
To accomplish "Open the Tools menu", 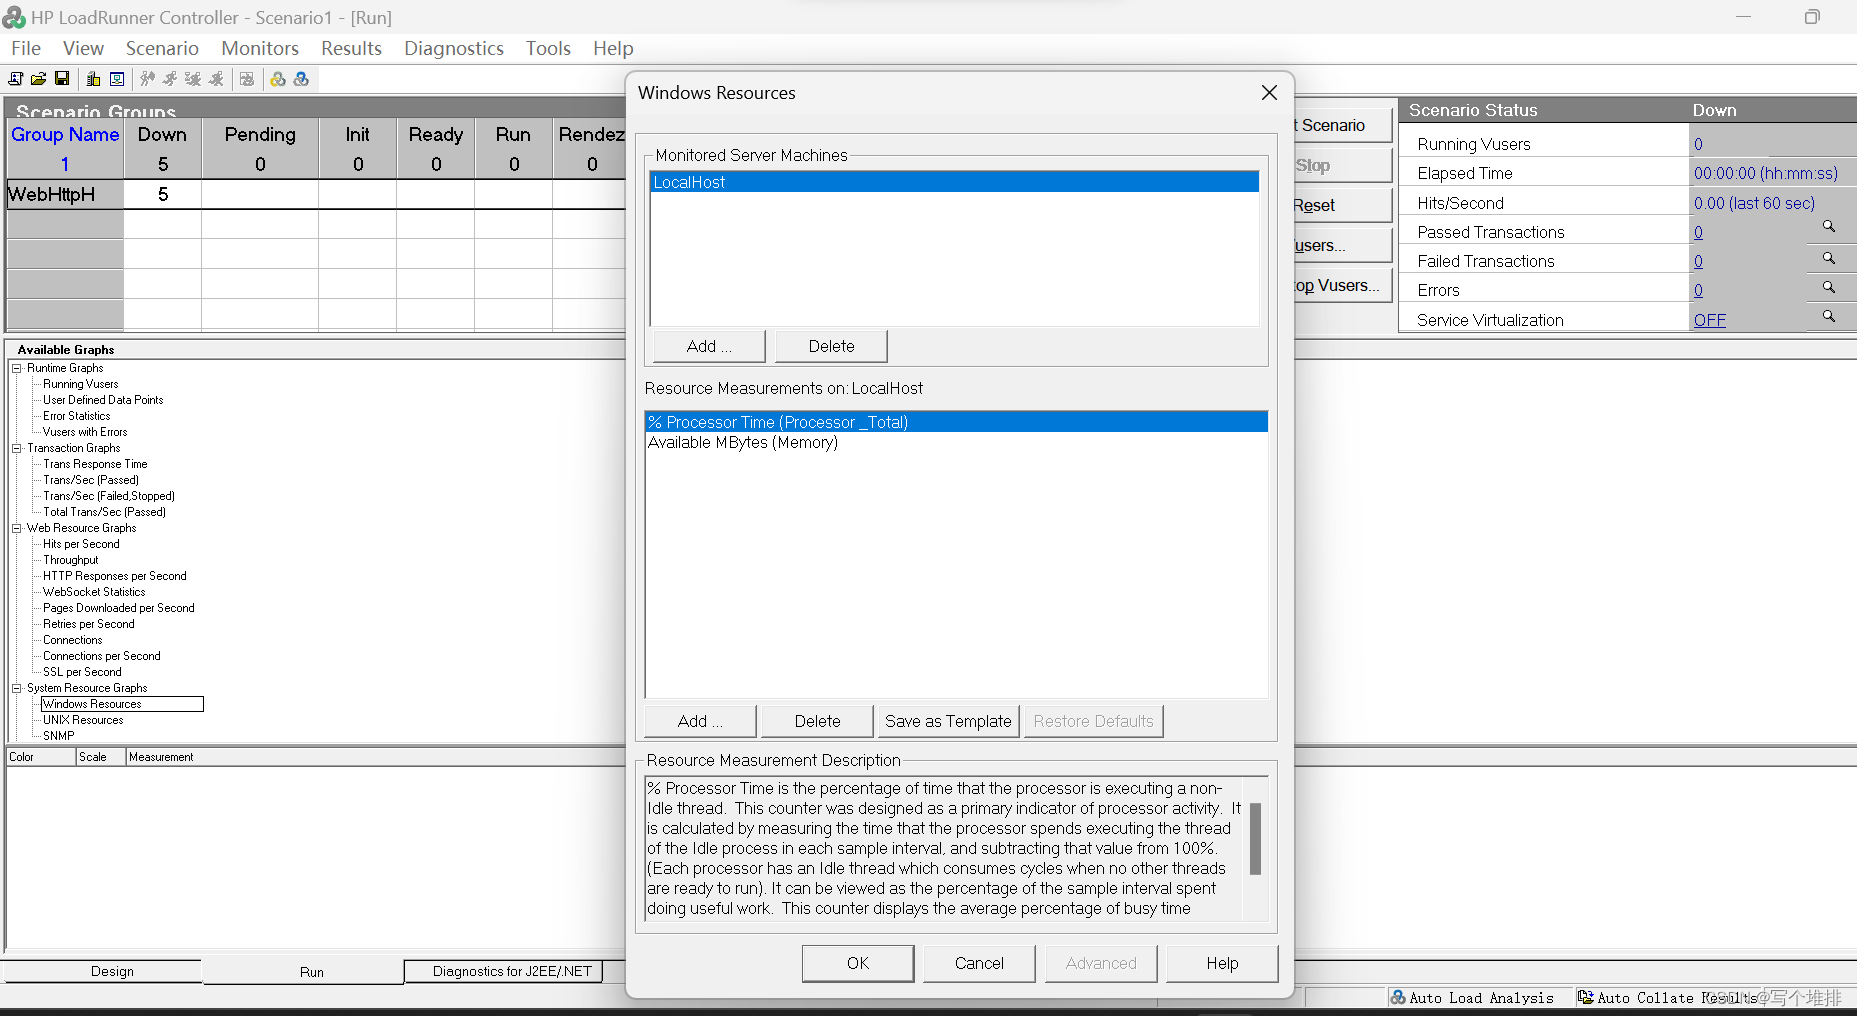I will click(x=548, y=48).
